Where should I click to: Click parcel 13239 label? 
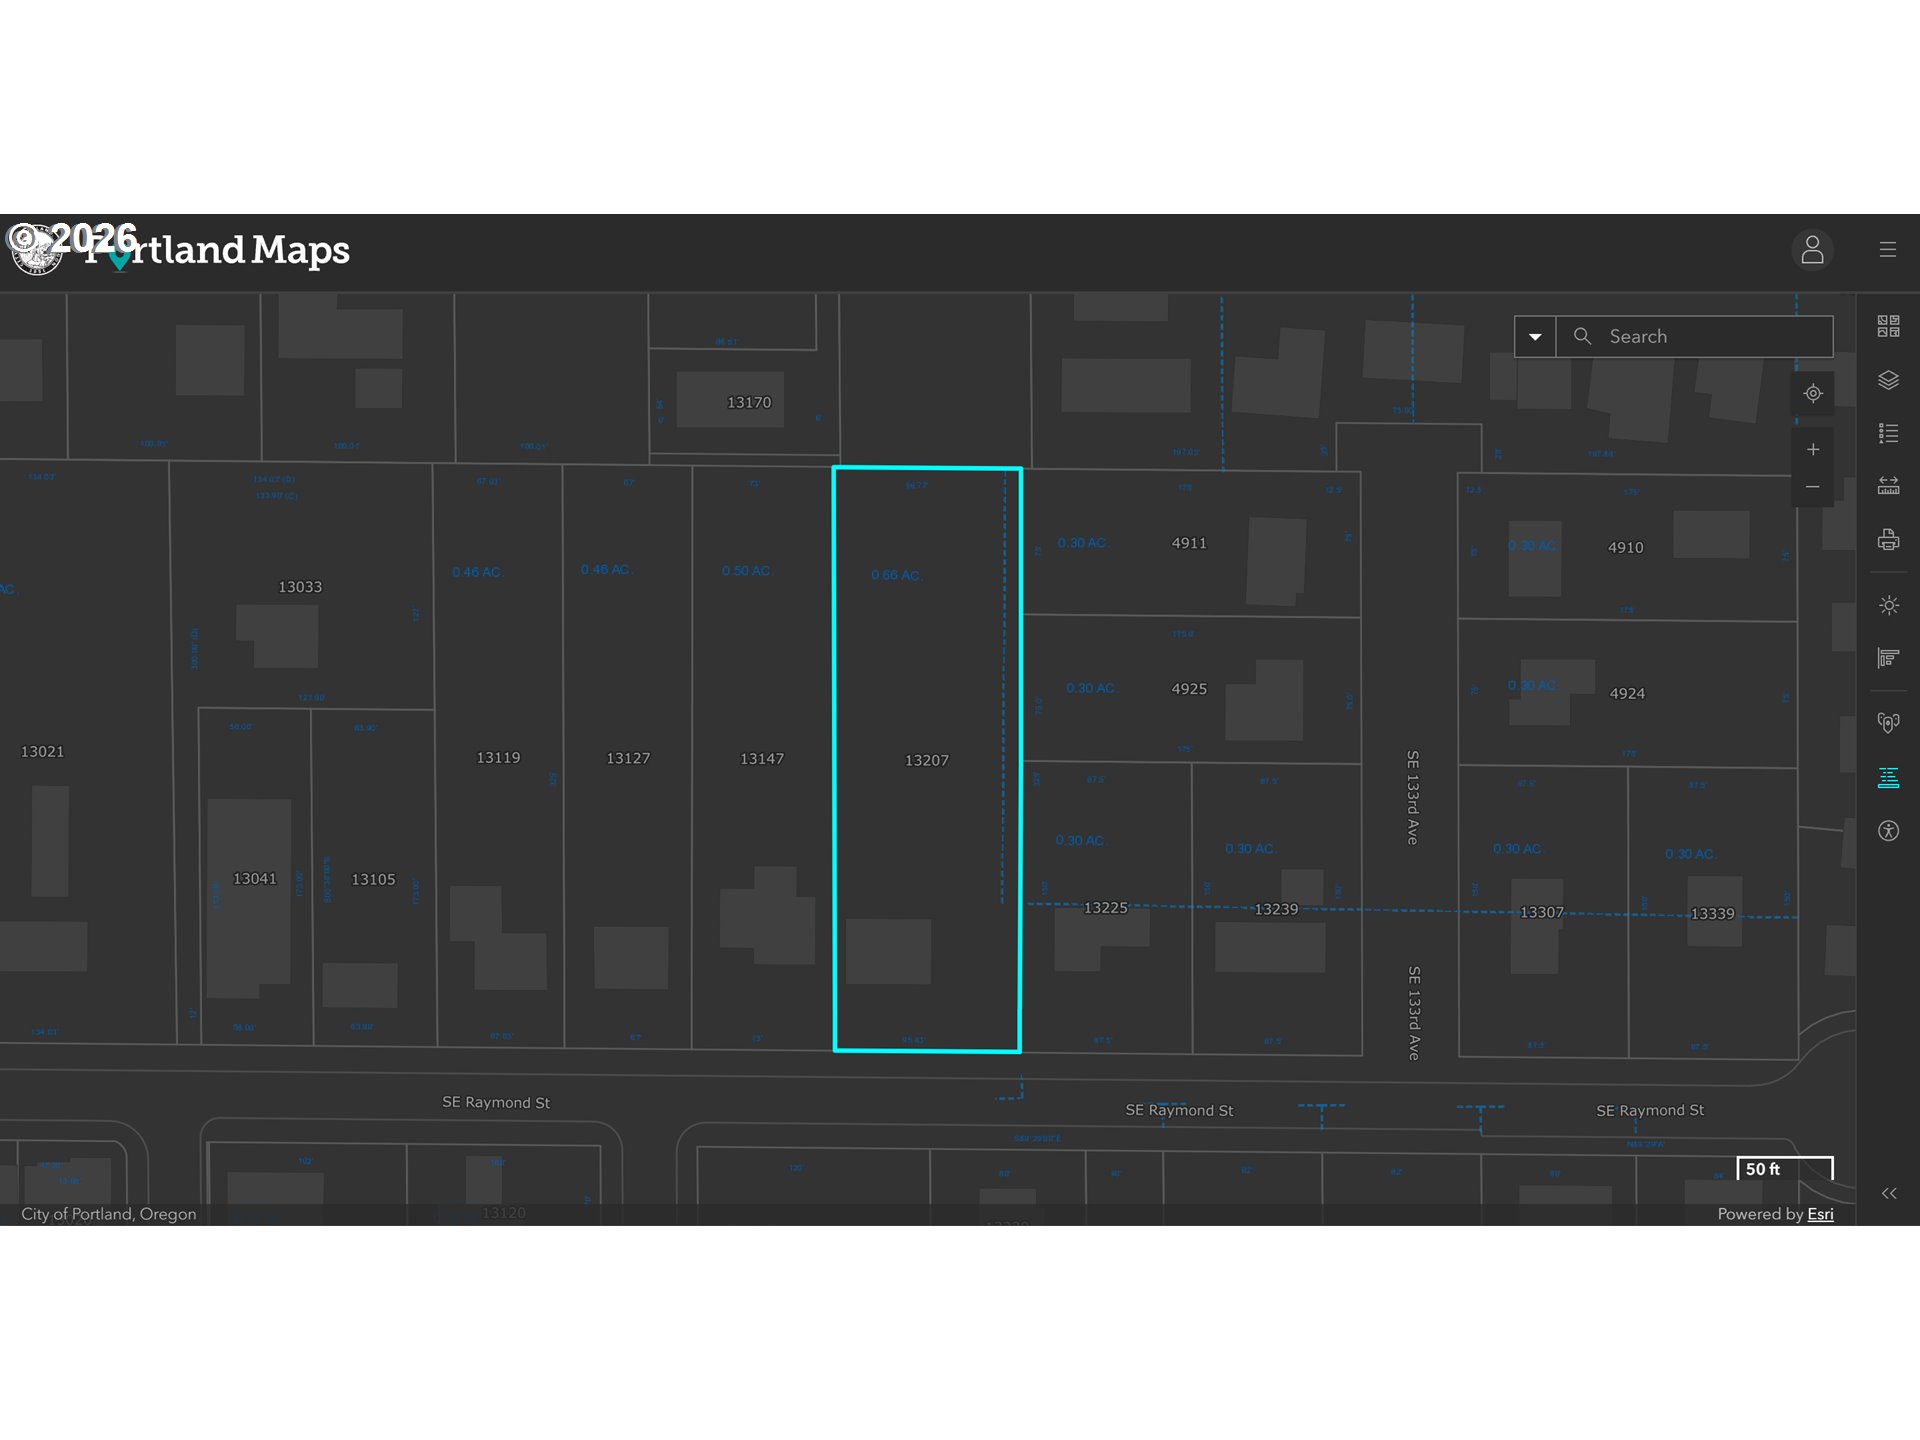point(1276,910)
